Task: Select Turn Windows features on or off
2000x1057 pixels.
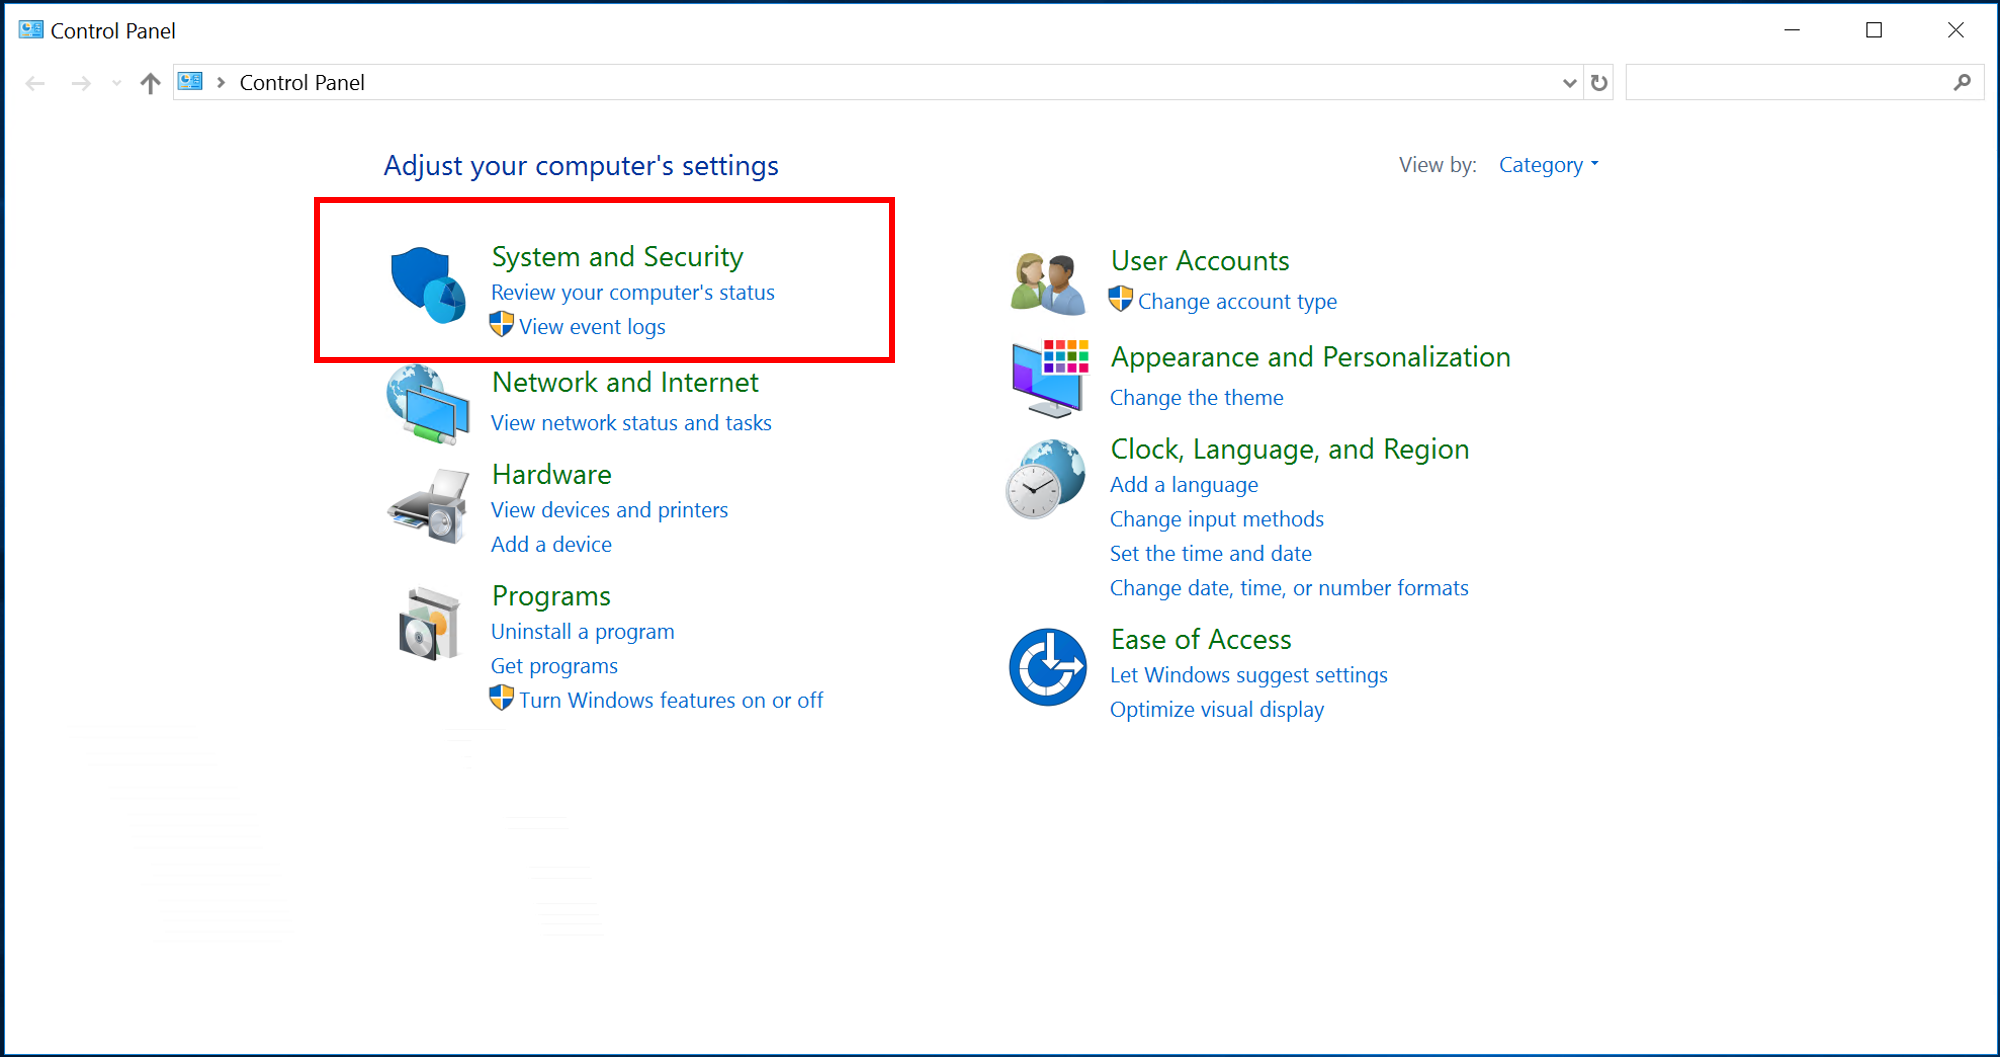Action: [671, 701]
